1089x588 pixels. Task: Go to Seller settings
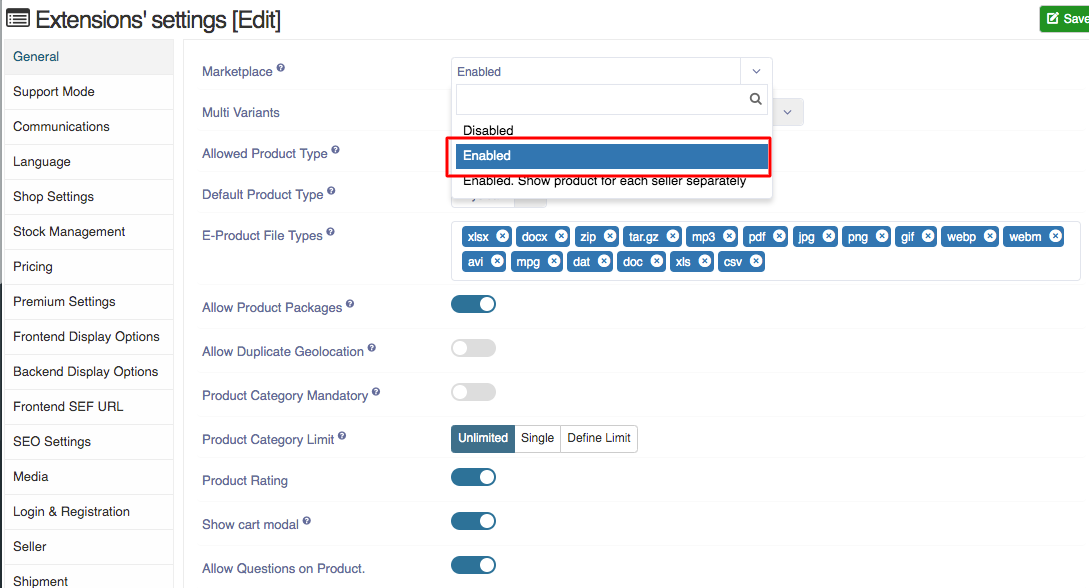point(89,546)
